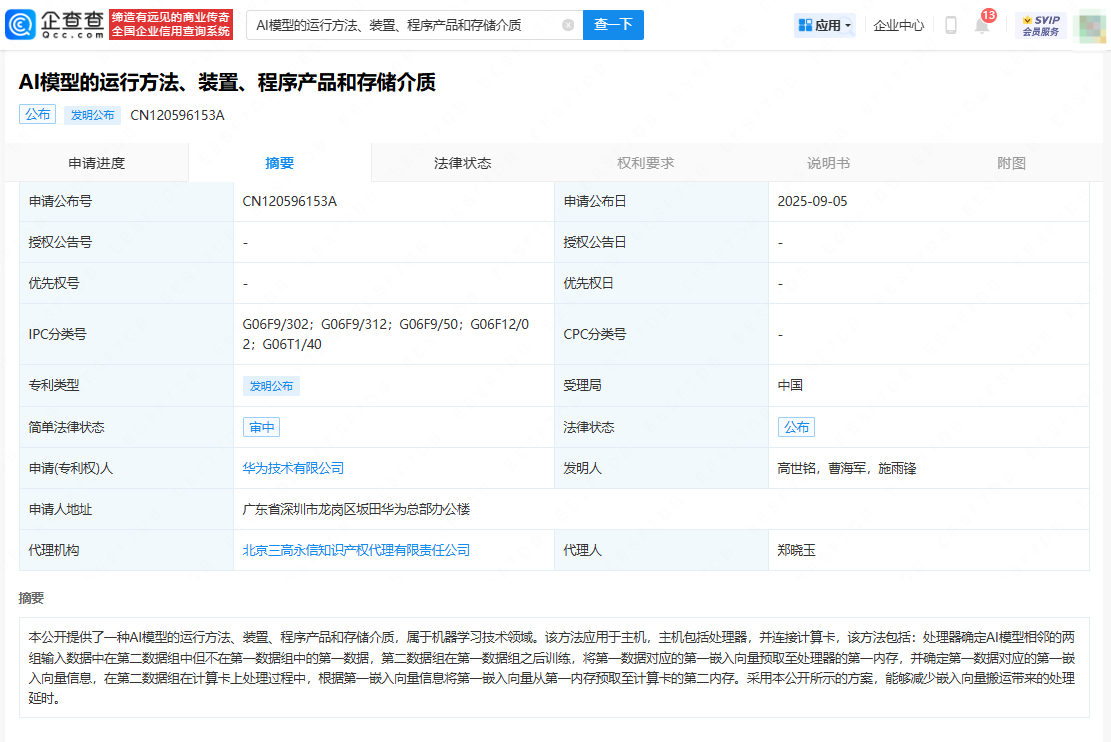Open notifications bell with 13 badge

(981, 25)
